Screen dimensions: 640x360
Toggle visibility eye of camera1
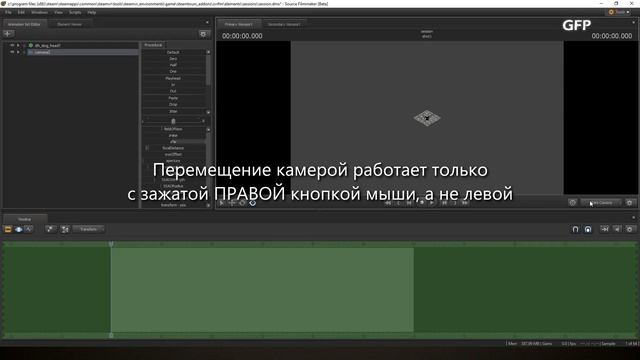click(12, 52)
